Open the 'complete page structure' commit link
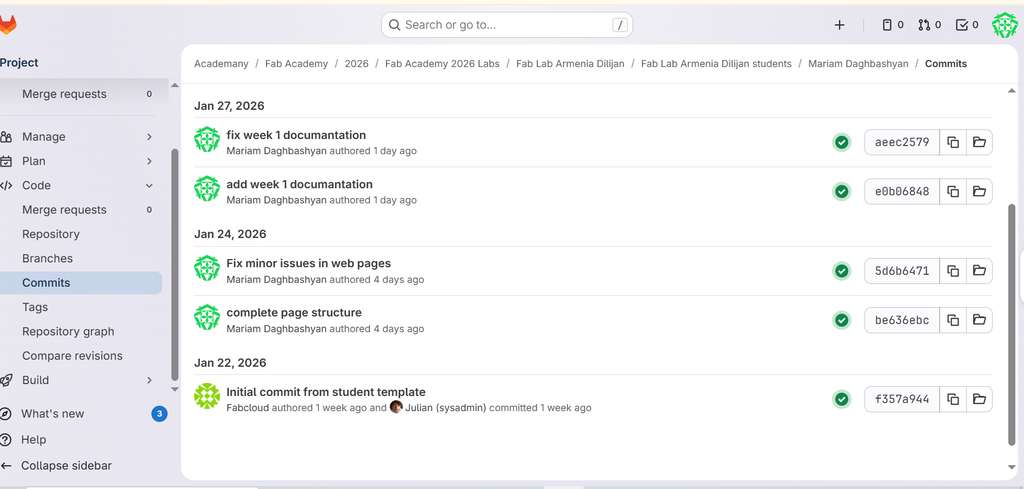1024x489 pixels. click(294, 313)
